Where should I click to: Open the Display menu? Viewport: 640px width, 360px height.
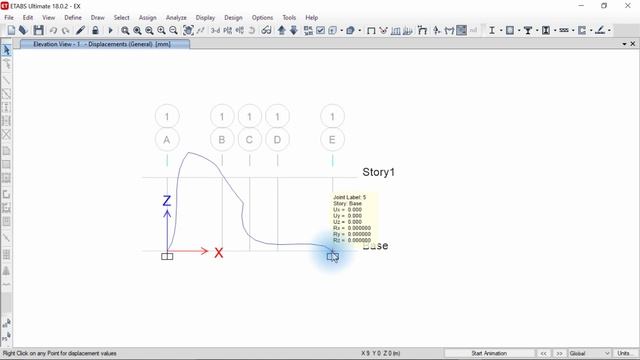pyautogui.click(x=205, y=18)
